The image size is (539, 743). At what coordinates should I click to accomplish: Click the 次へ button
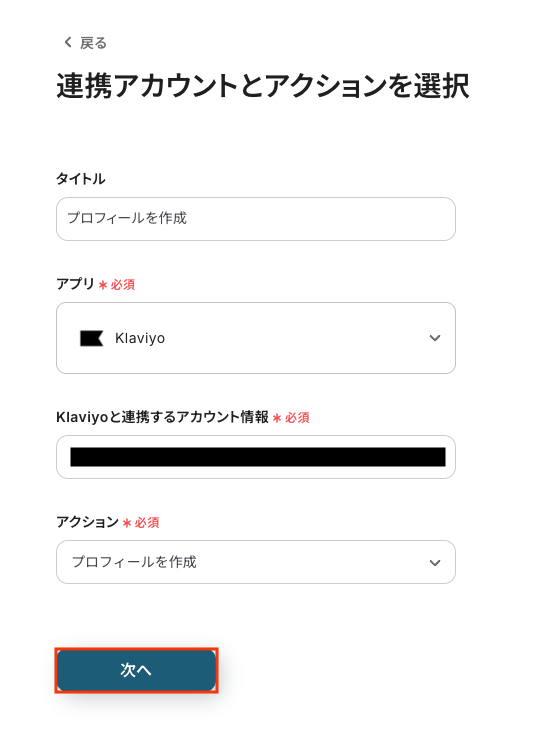click(137, 670)
